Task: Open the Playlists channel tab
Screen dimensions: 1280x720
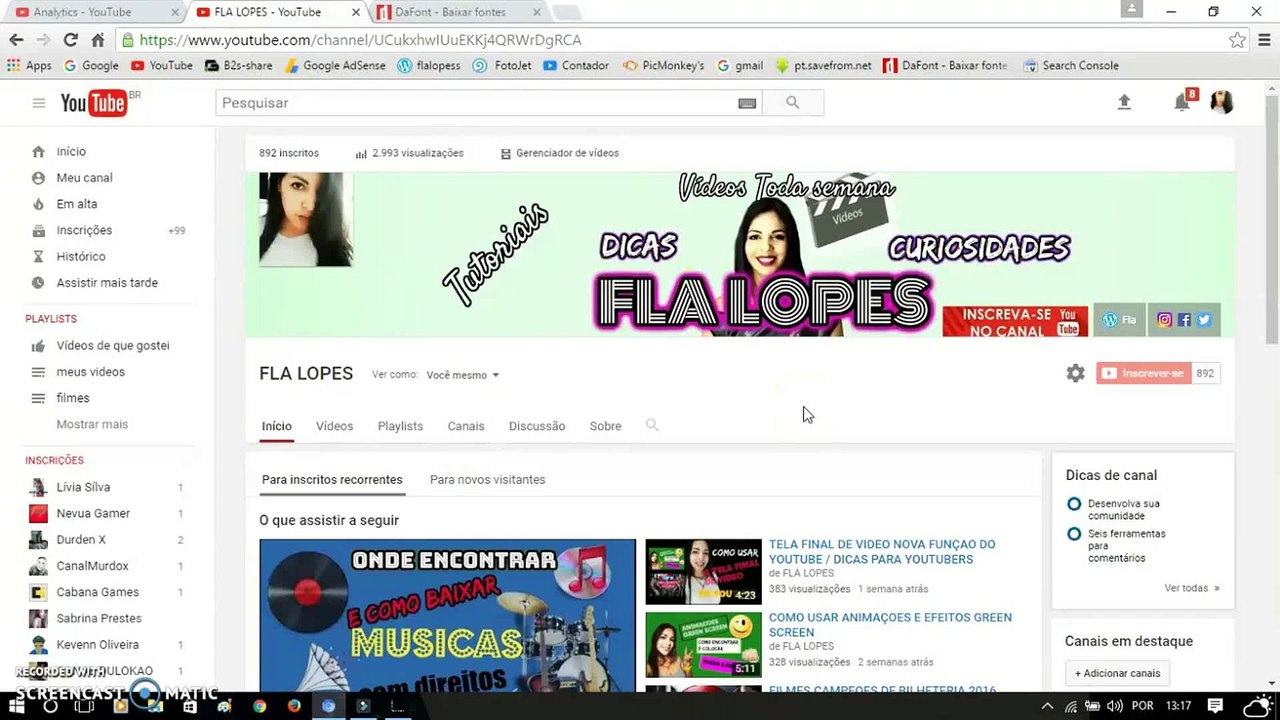Action: click(400, 426)
